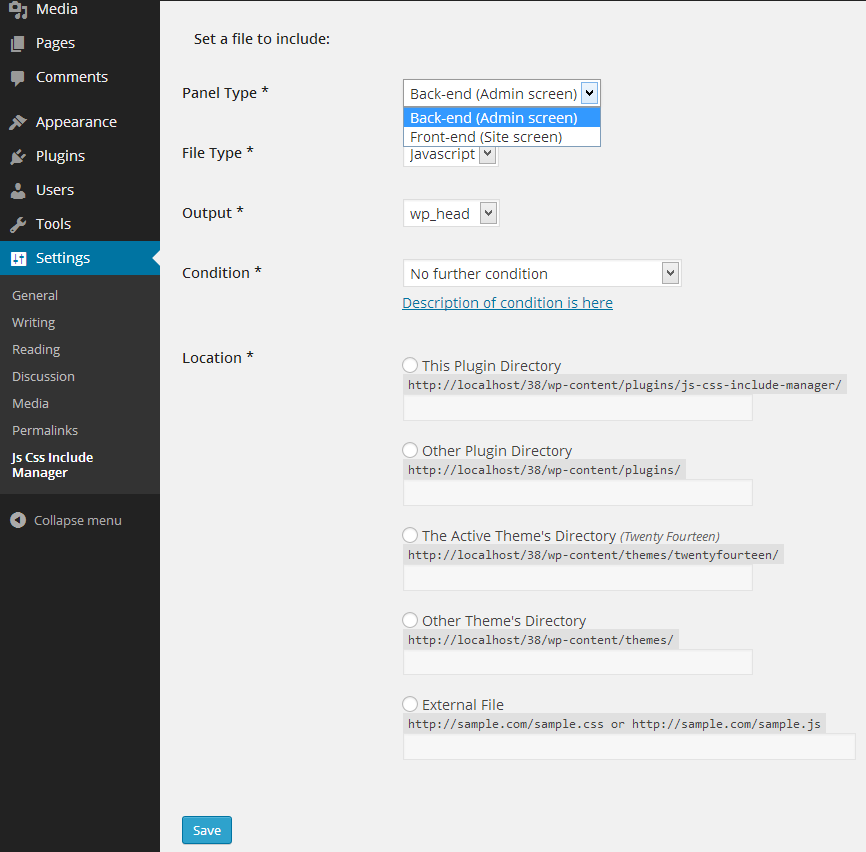Click the 'Panel Type *' label
The height and width of the screenshot is (852, 866).
tap(225, 93)
